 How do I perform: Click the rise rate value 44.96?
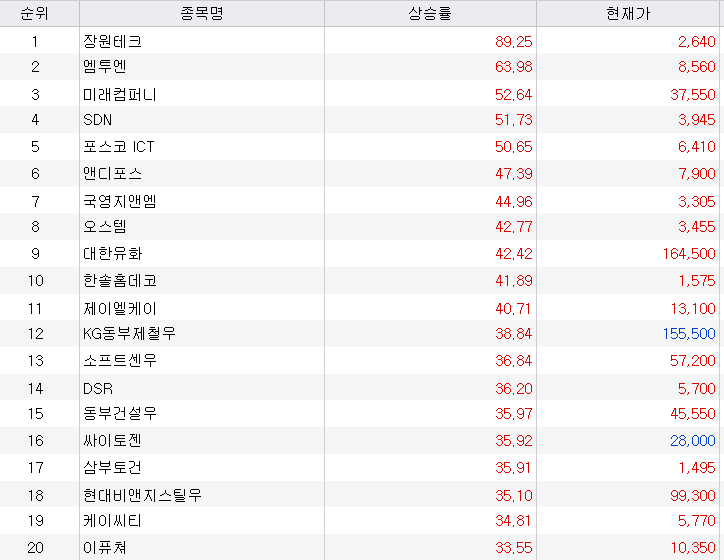pos(513,201)
